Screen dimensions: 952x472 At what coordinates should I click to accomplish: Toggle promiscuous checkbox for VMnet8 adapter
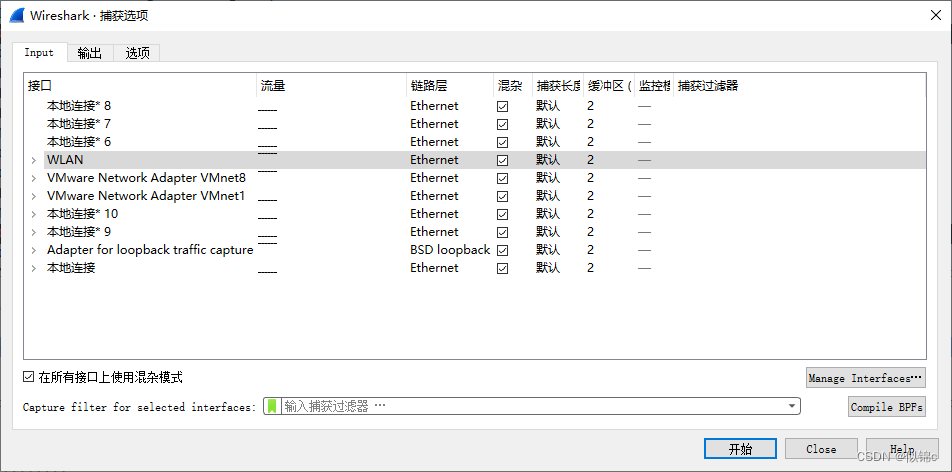click(502, 179)
